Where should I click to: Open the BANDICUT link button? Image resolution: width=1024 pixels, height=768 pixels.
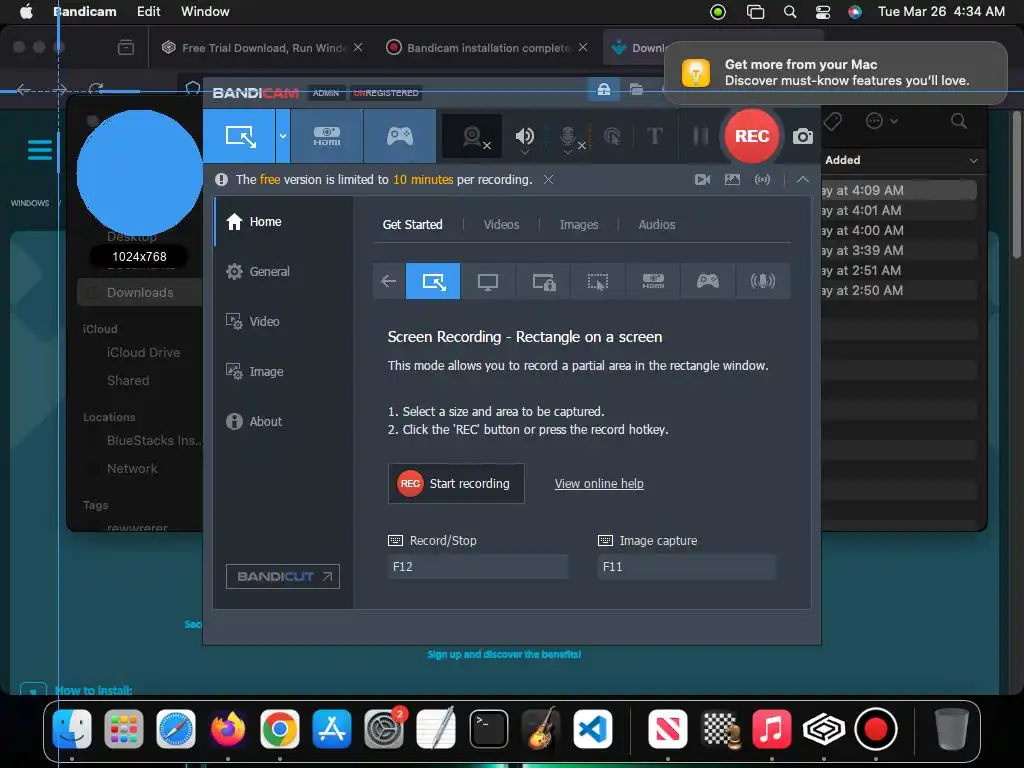coord(283,577)
